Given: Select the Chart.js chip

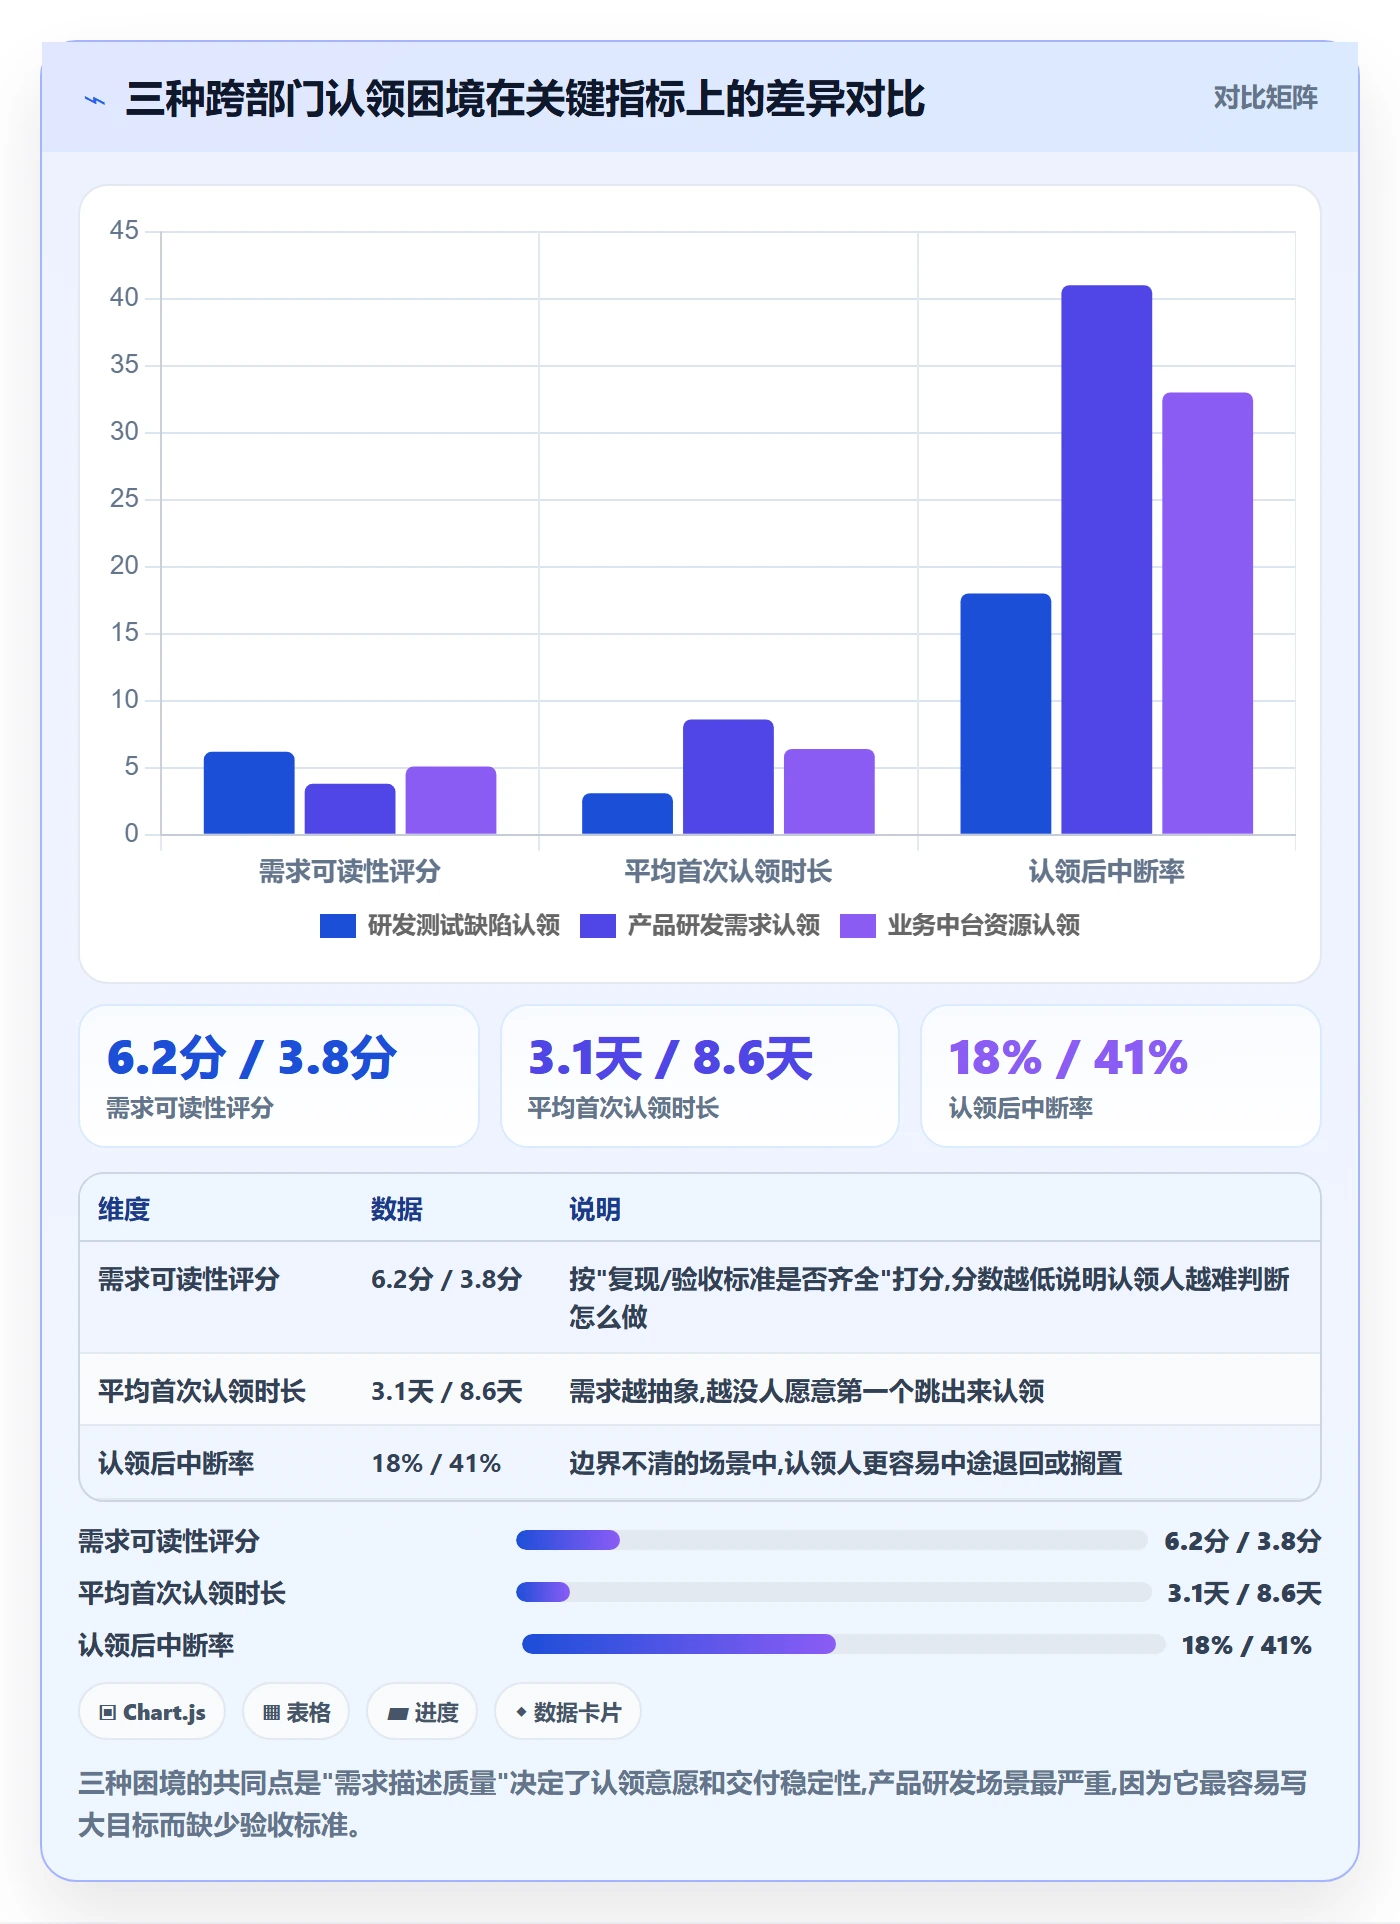Looking at the screenshot, I should pyautogui.click(x=152, y=1712).
